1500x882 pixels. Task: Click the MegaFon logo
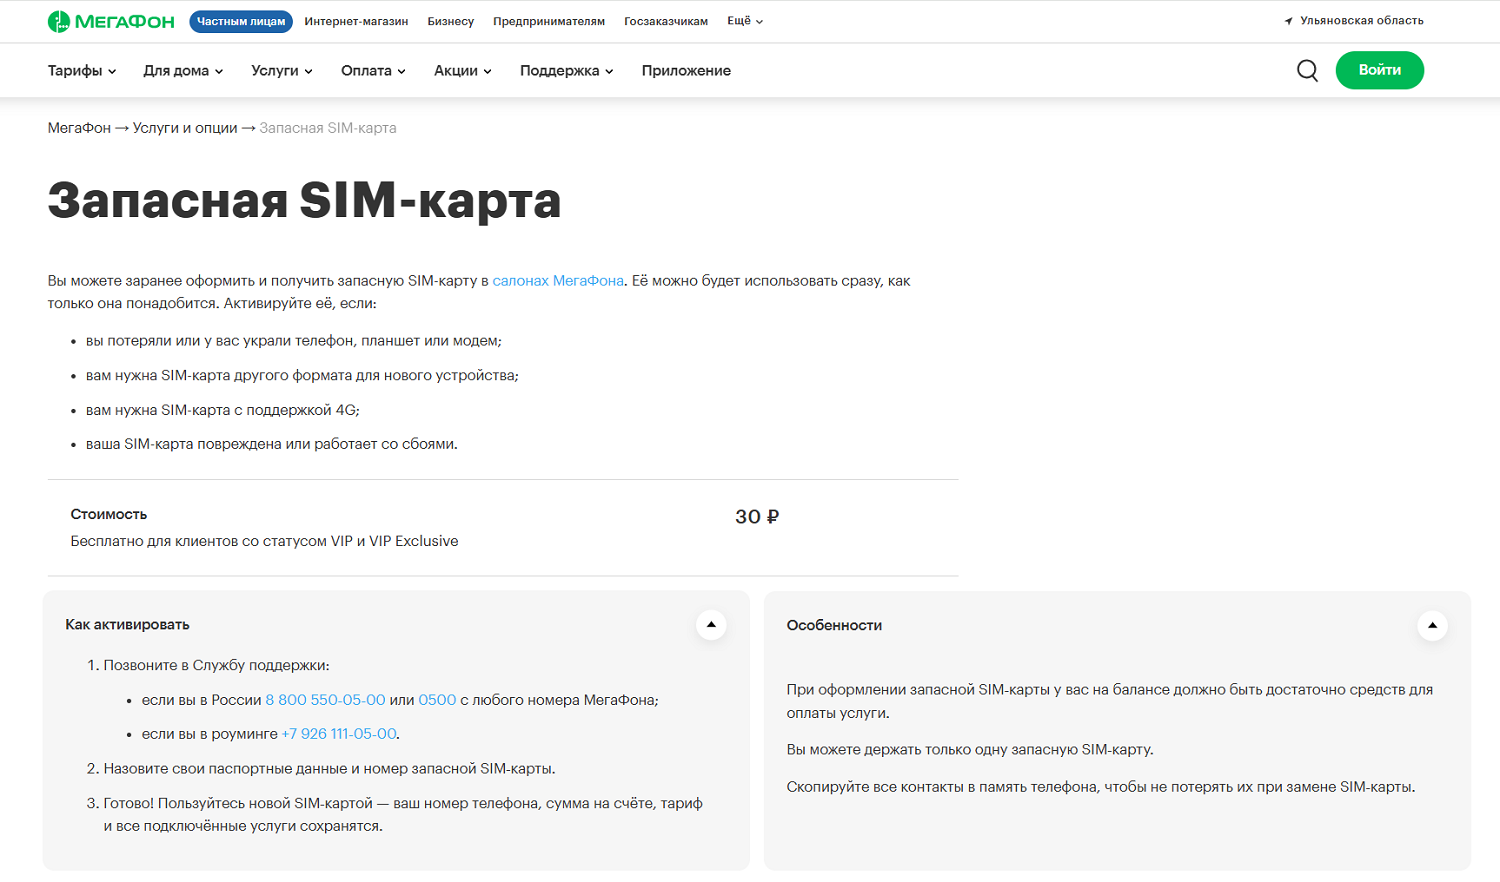pos(111,21)
